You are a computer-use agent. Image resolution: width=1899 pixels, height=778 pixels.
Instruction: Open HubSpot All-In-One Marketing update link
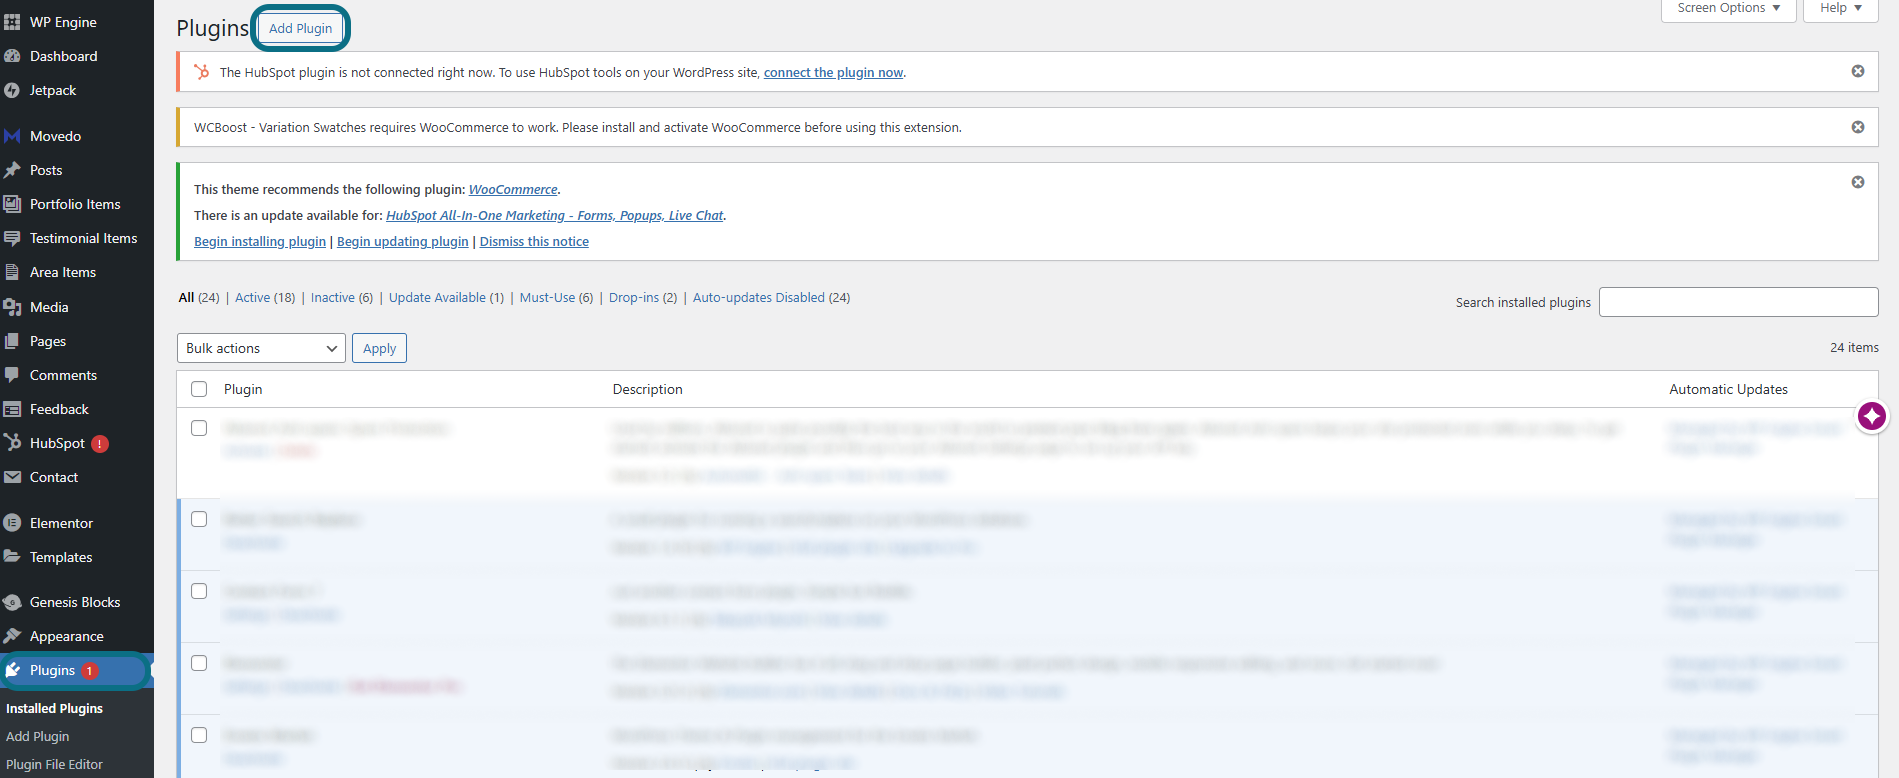pos(555,215)
